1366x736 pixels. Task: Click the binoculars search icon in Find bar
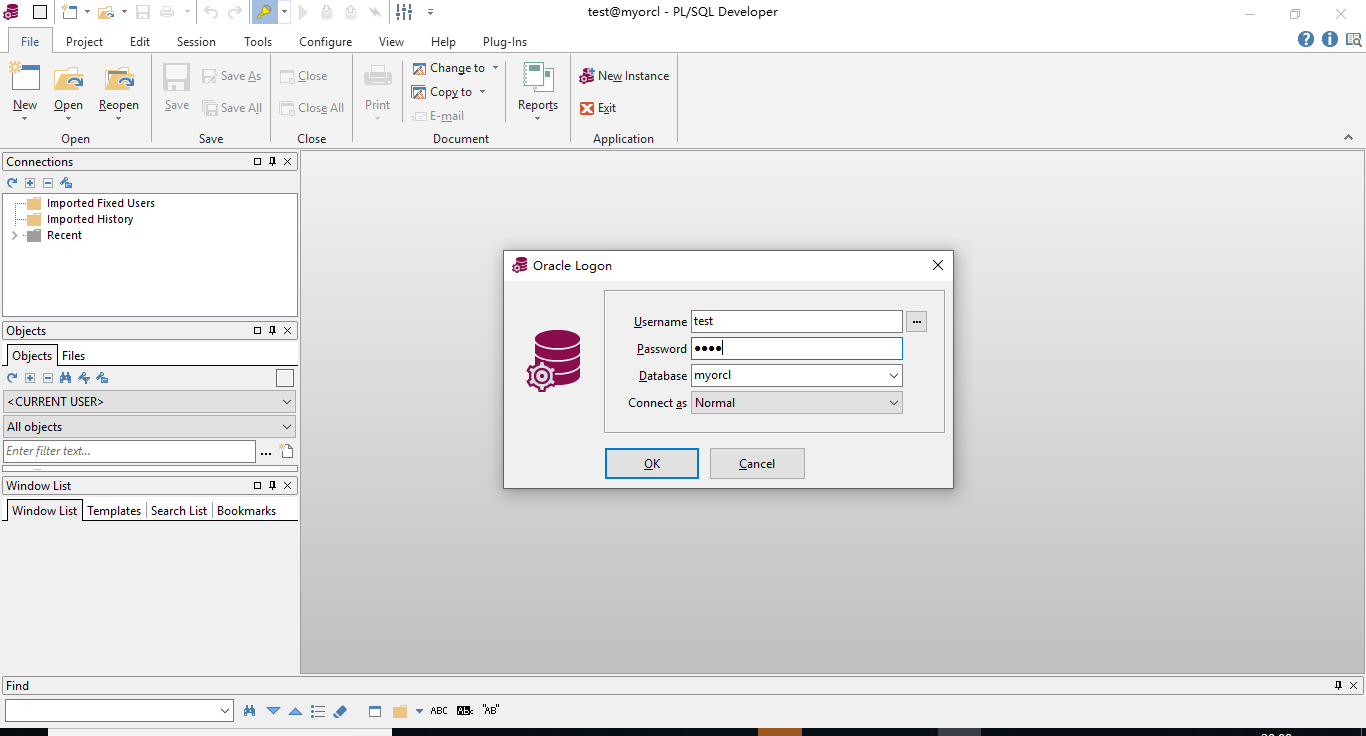pyautogui.click(x=250, y=711)
